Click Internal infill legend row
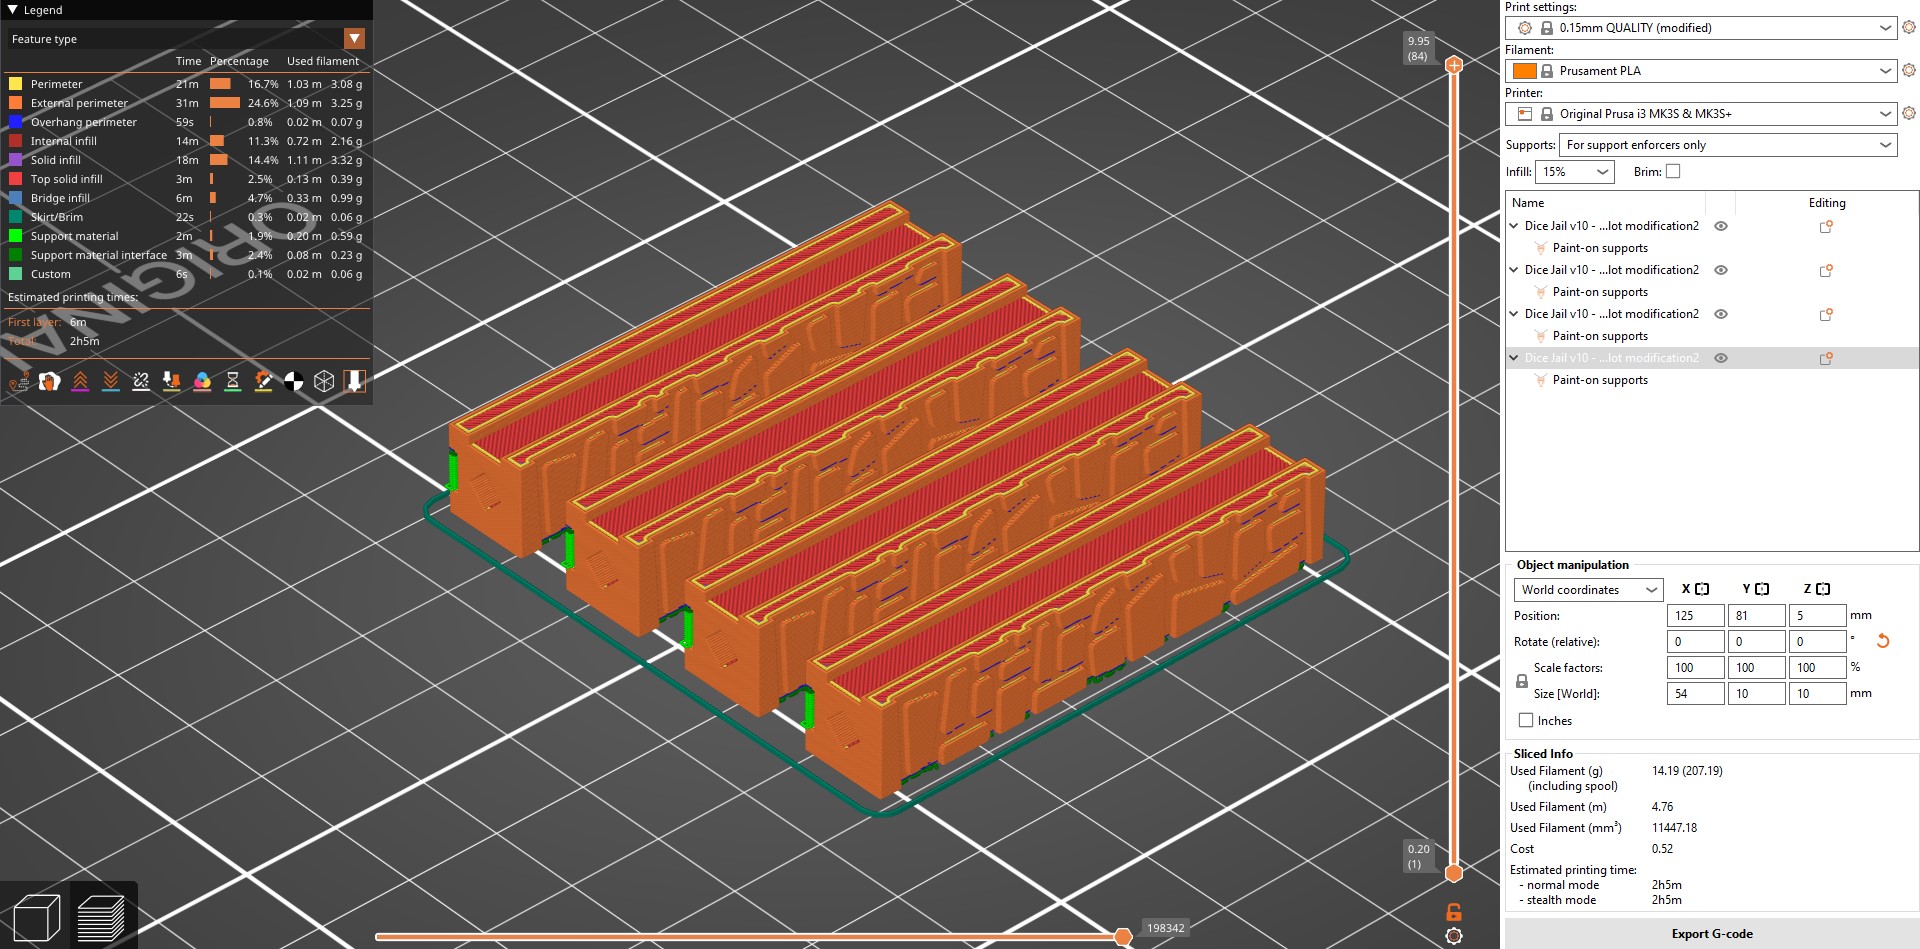The image size is (1920, 949). pyautogui.click(x=186, y=141)
